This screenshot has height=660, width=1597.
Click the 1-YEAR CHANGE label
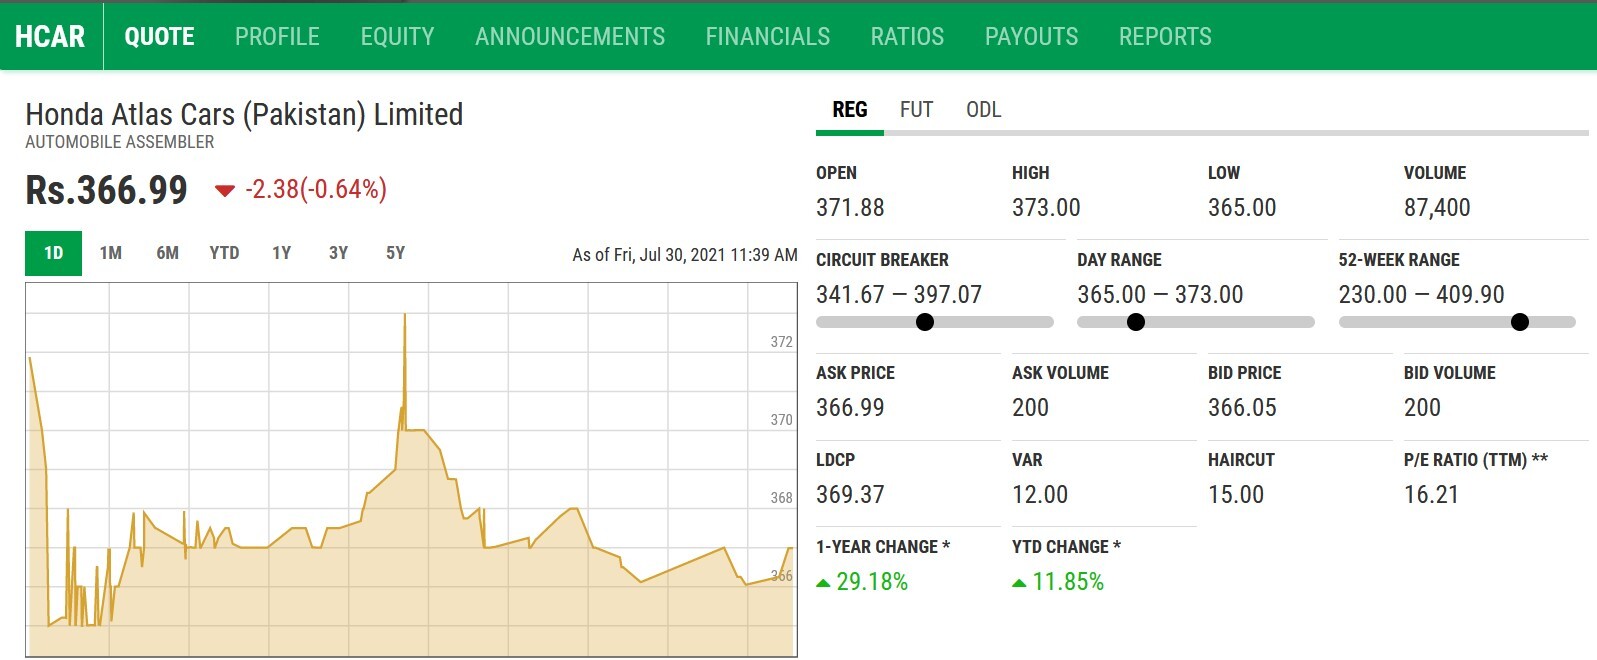[x=883, y=547]
